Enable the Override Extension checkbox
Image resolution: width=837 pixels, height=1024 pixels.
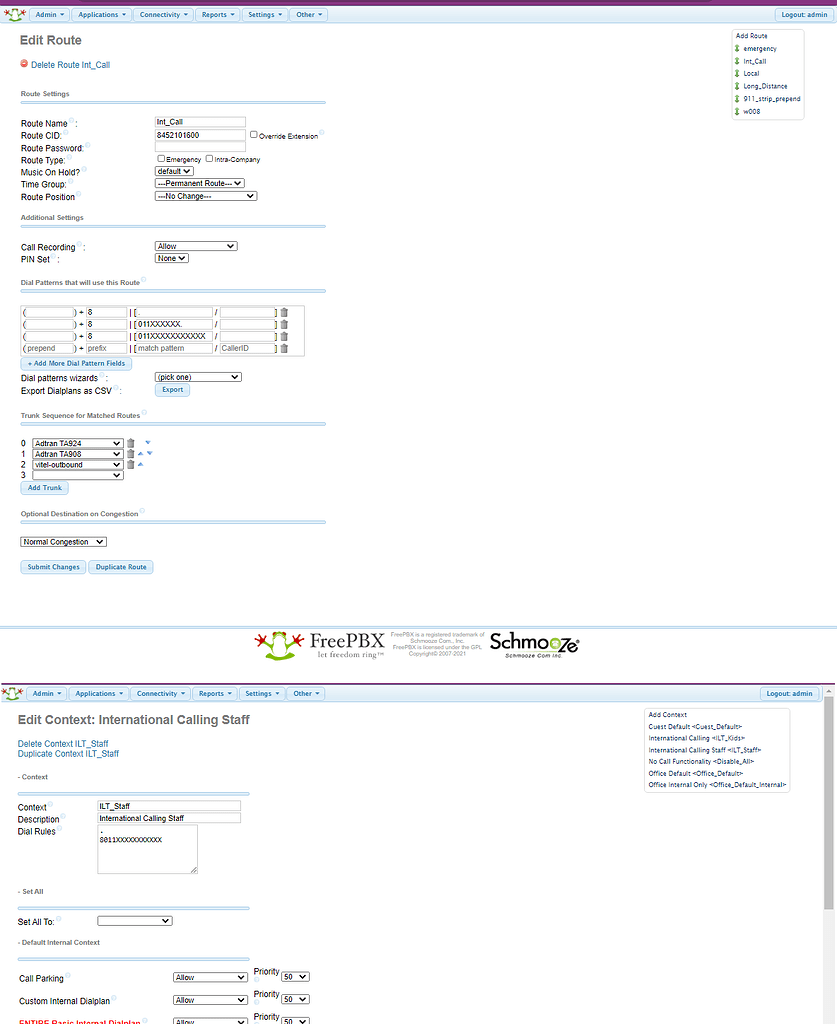click(x=254, y=134)
